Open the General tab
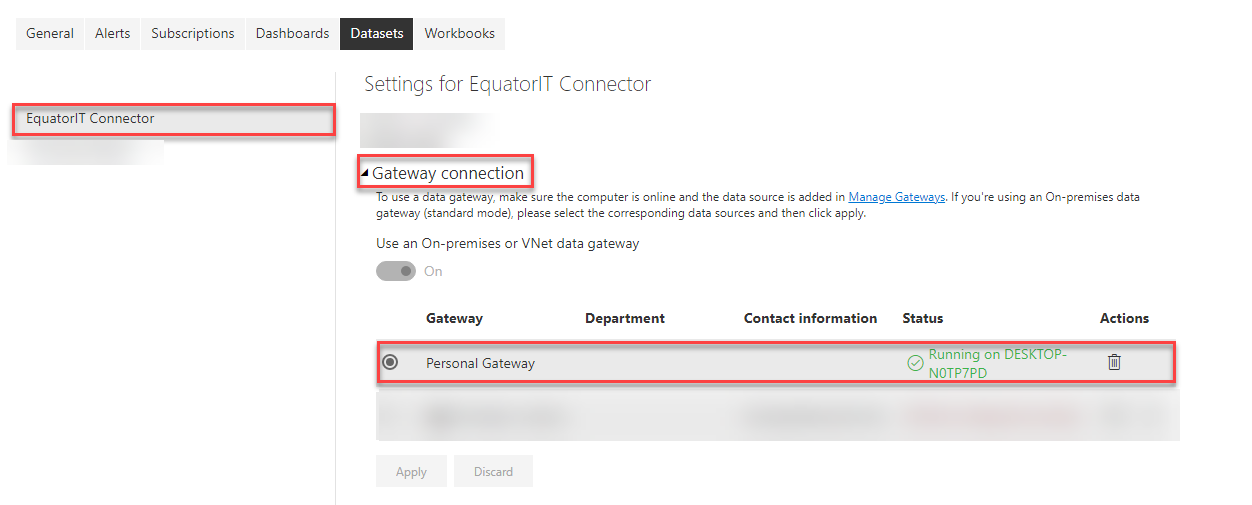 click(50, 33)
